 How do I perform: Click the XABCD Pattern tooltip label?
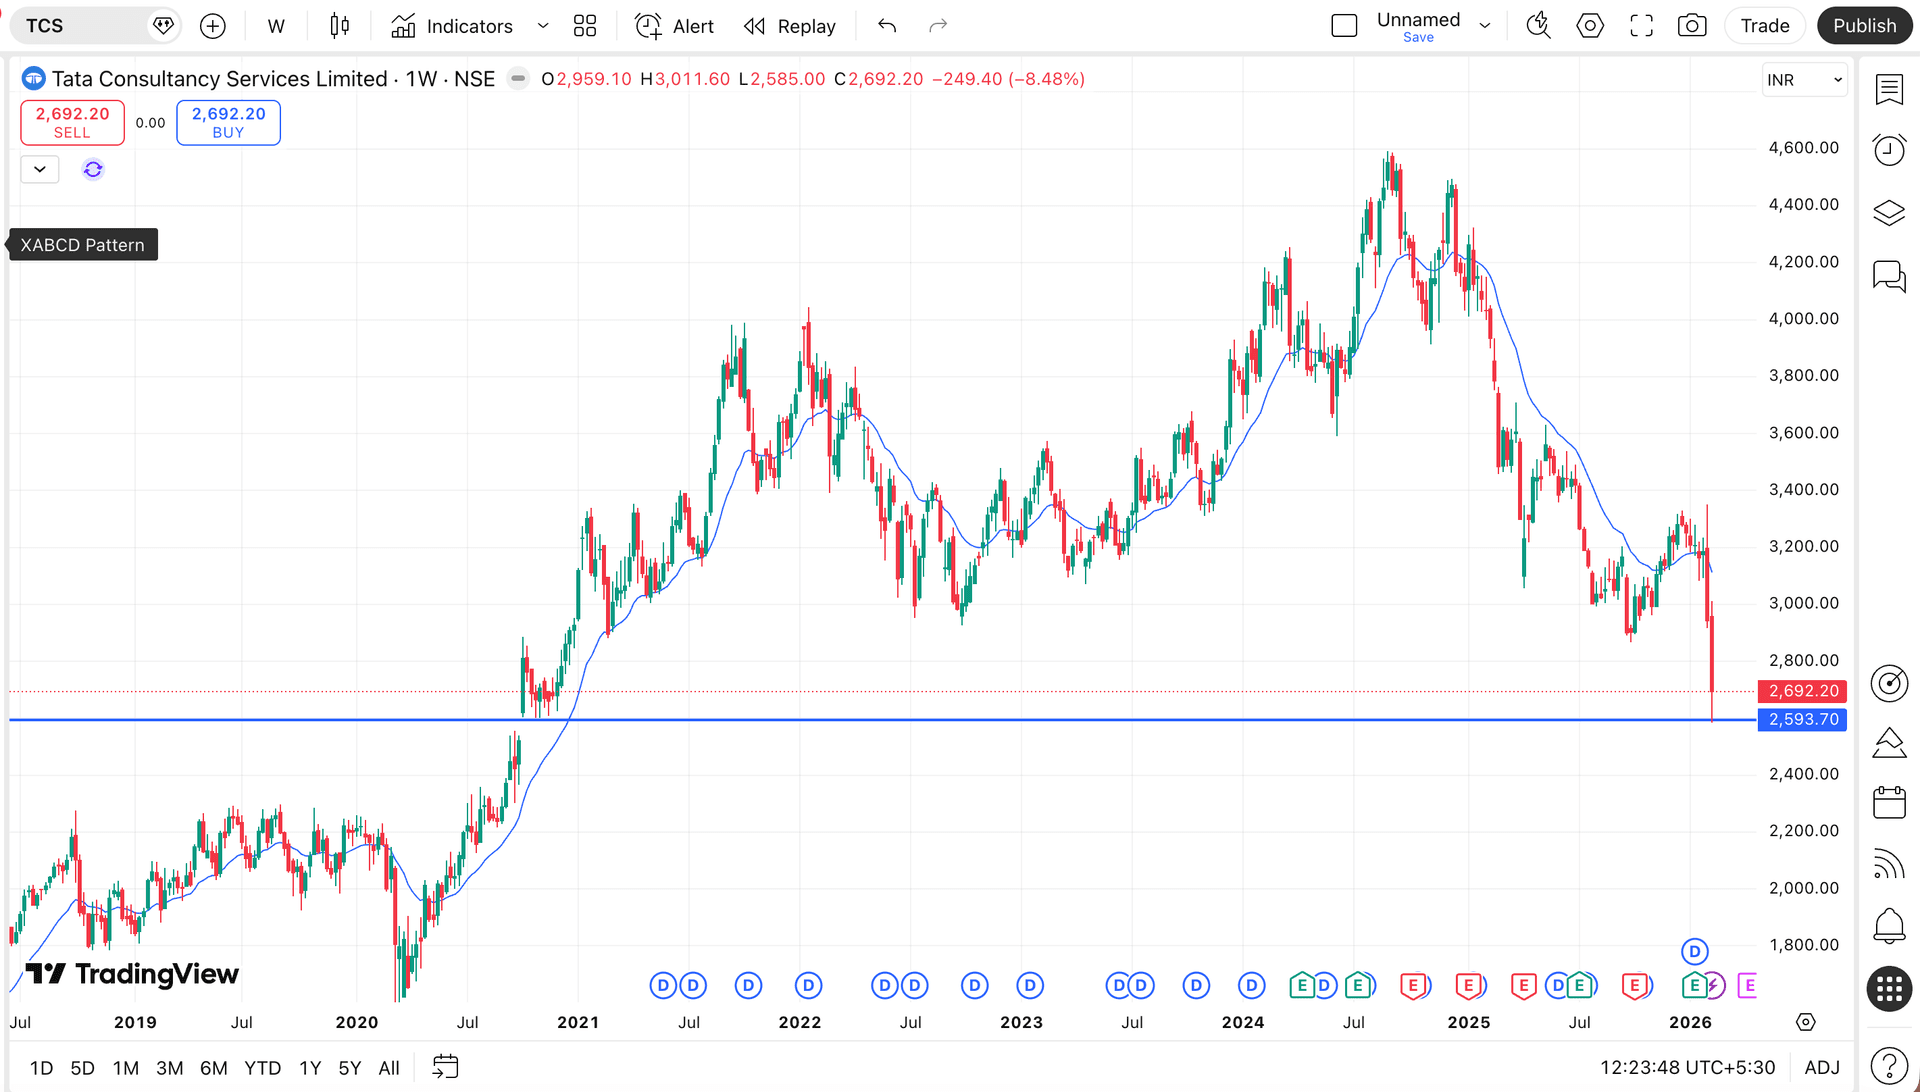[83, 245]
